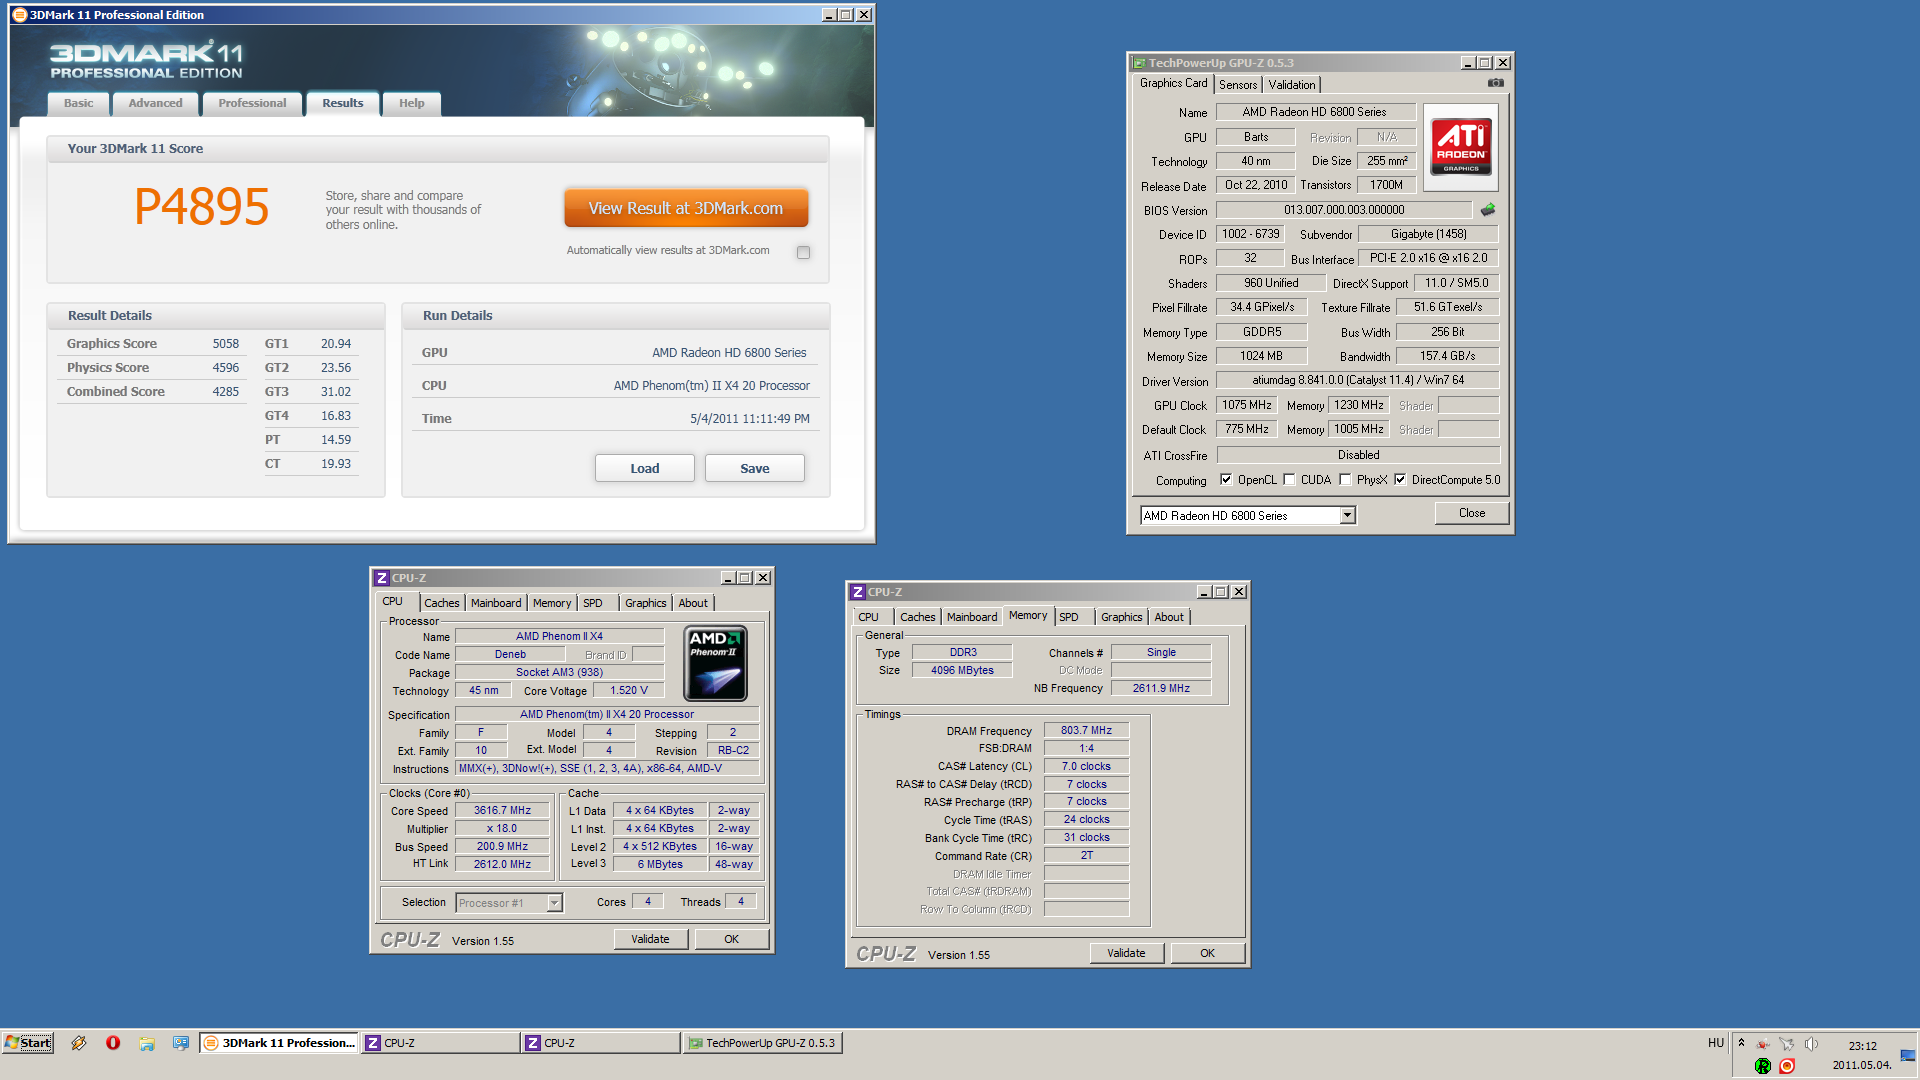This screenshot has width=1920, height=1080.
Task: Expand hidden system tray icons
Action: point(1741,1042)
